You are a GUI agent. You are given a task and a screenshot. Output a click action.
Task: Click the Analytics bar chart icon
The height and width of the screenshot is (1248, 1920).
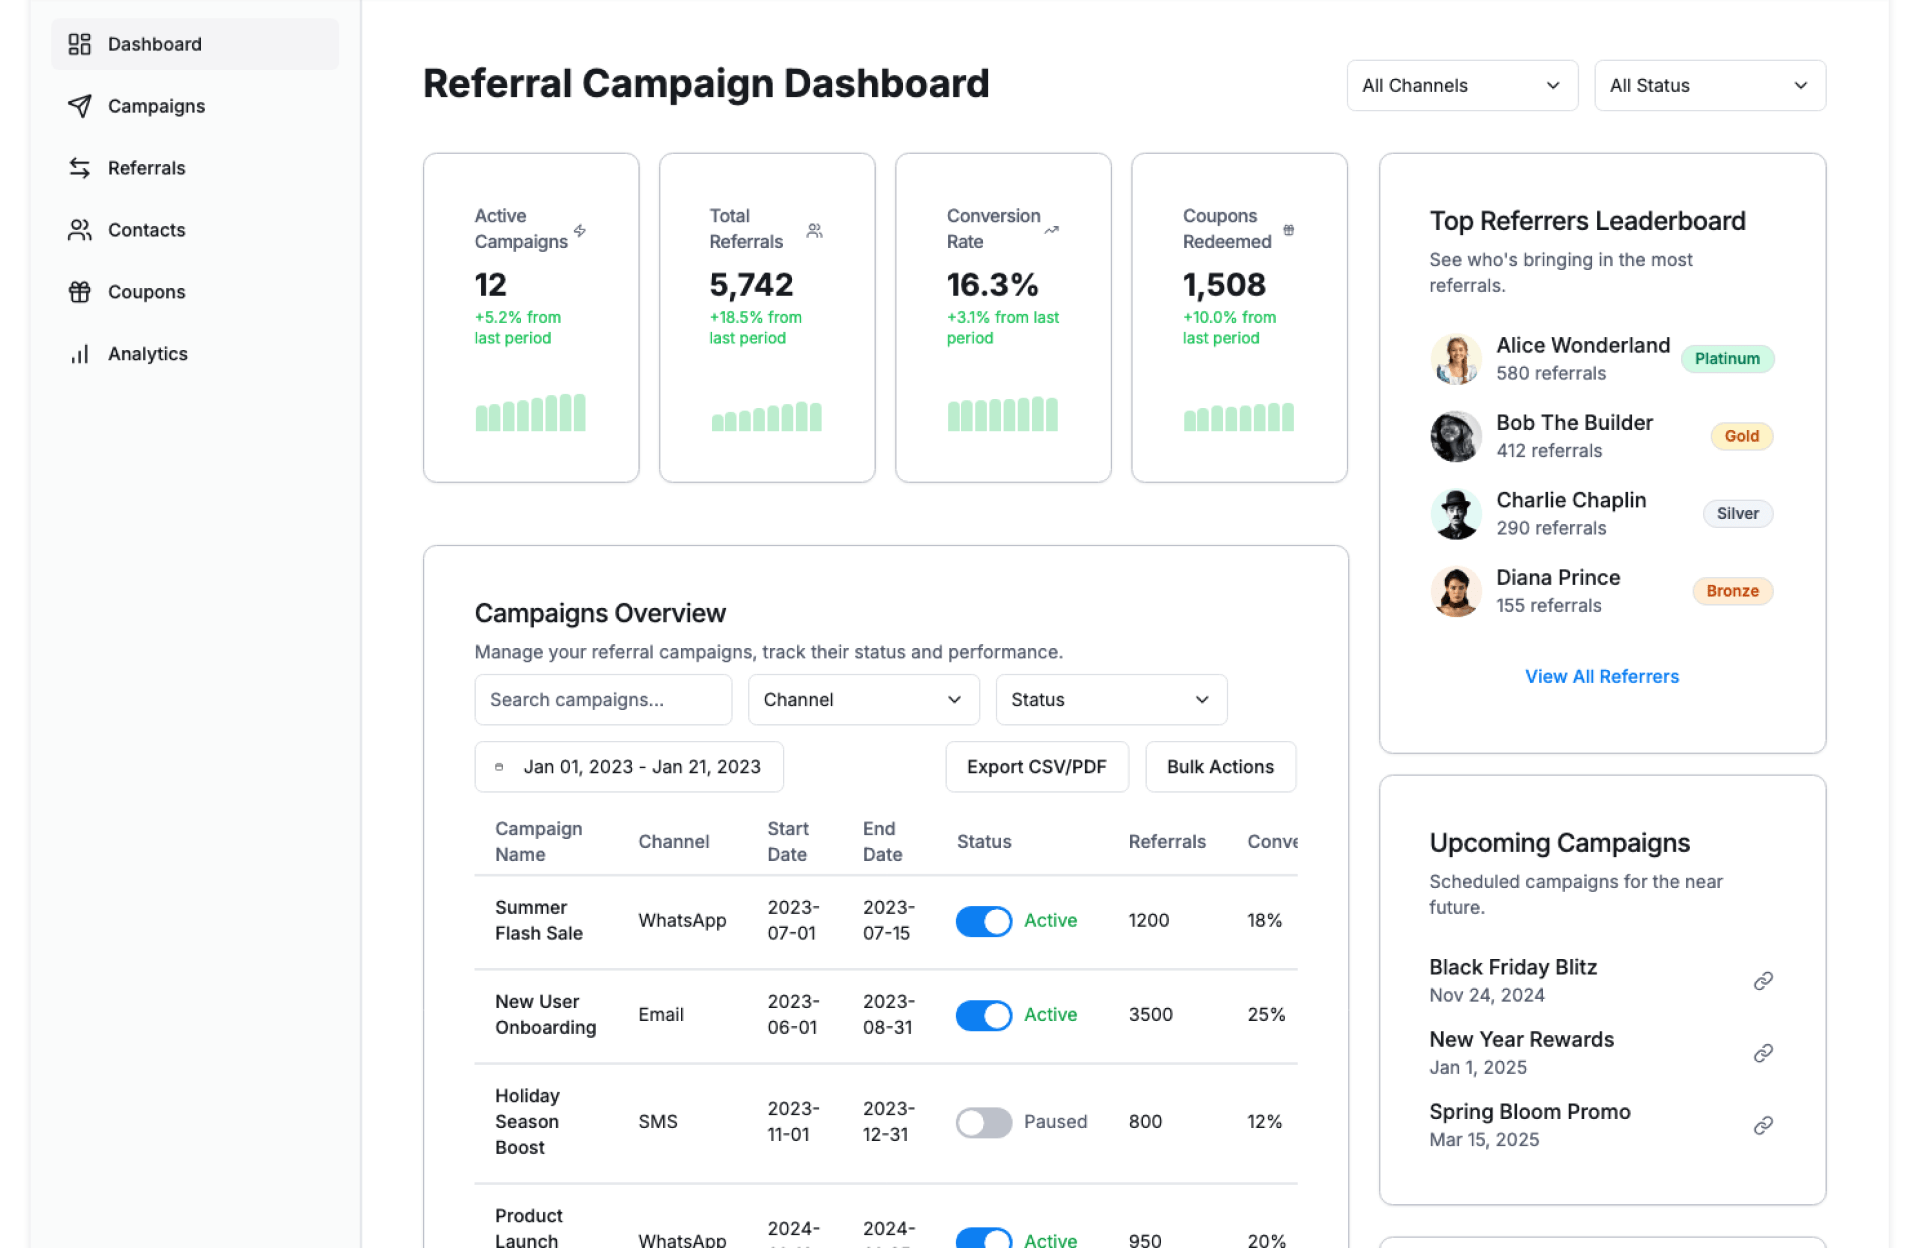pyautogui.click(x=79, y=354)
